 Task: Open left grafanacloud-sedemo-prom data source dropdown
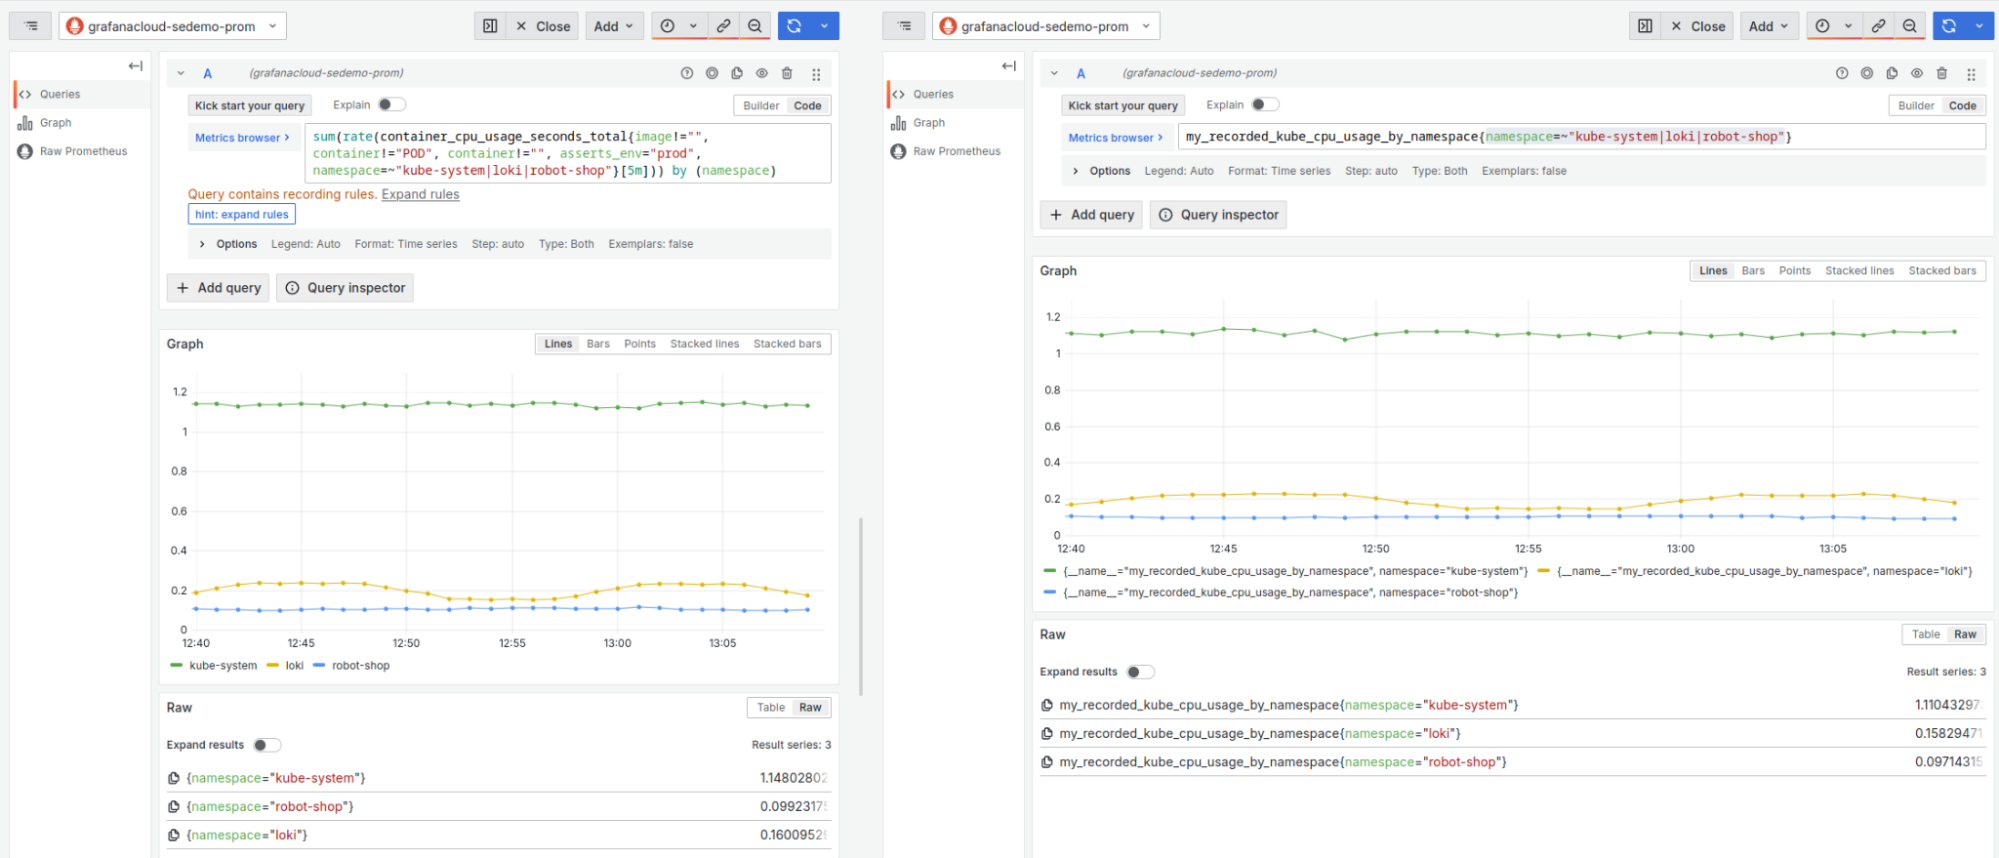click(173, 26)
